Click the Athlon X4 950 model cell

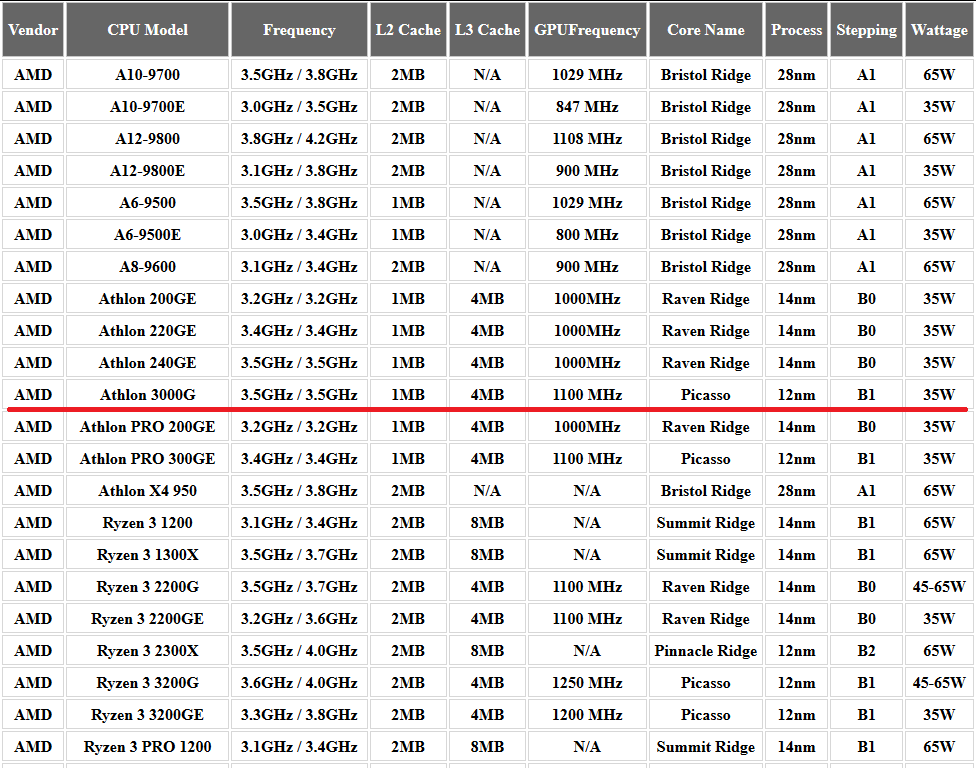(148, 490)
